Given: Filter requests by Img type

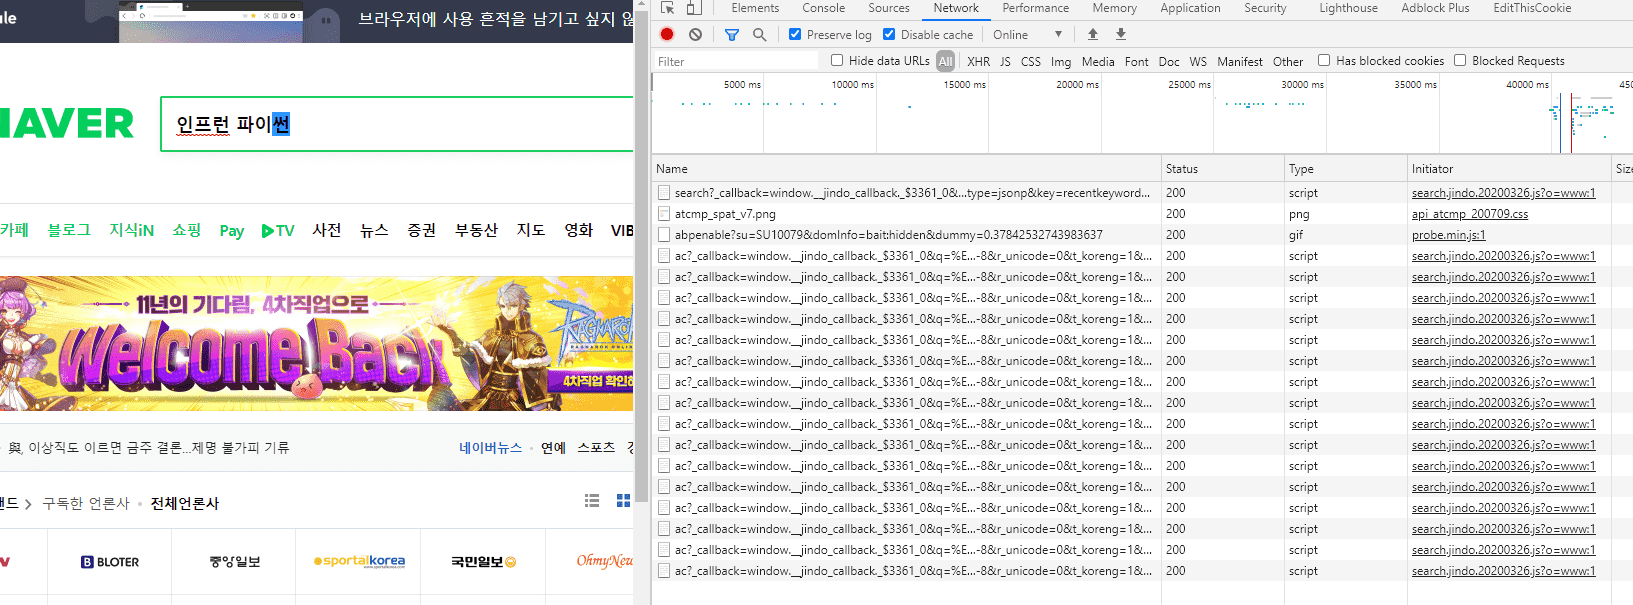Looking at the screenshot, I should click(1061, 61).
